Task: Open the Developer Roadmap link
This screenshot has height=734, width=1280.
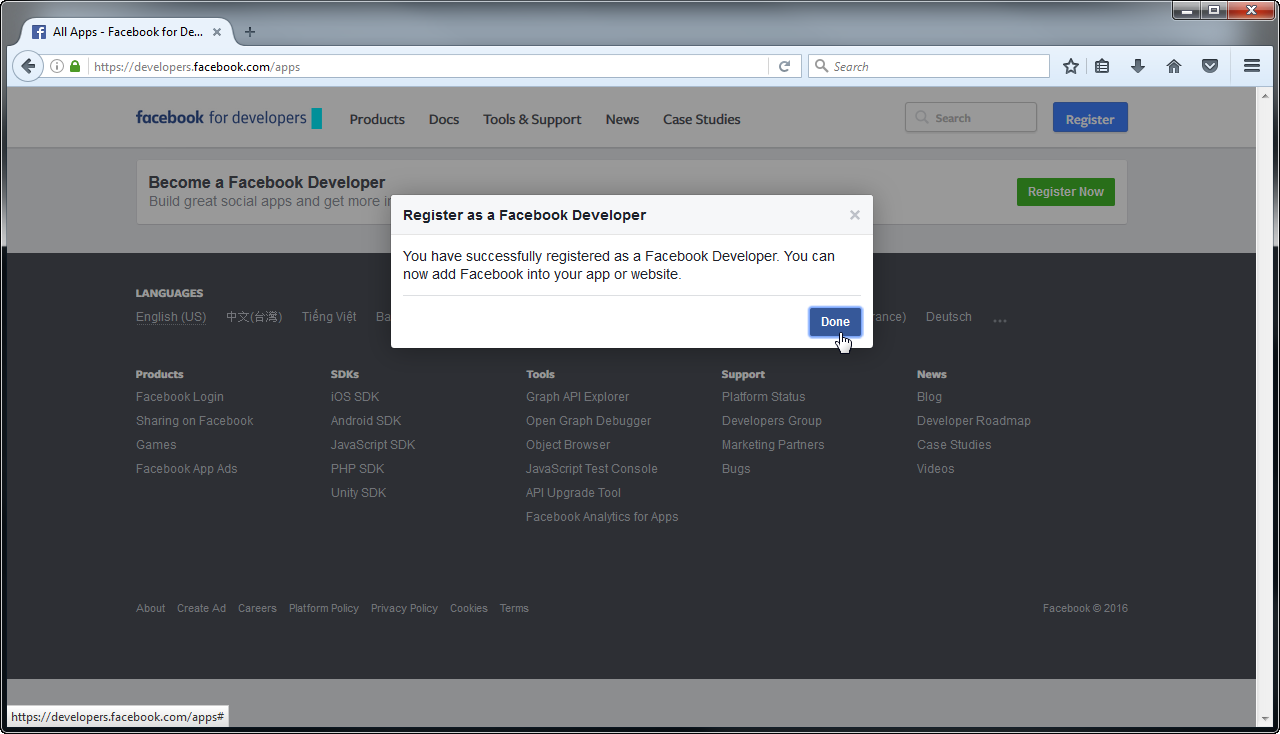Action: pos(974,421)
